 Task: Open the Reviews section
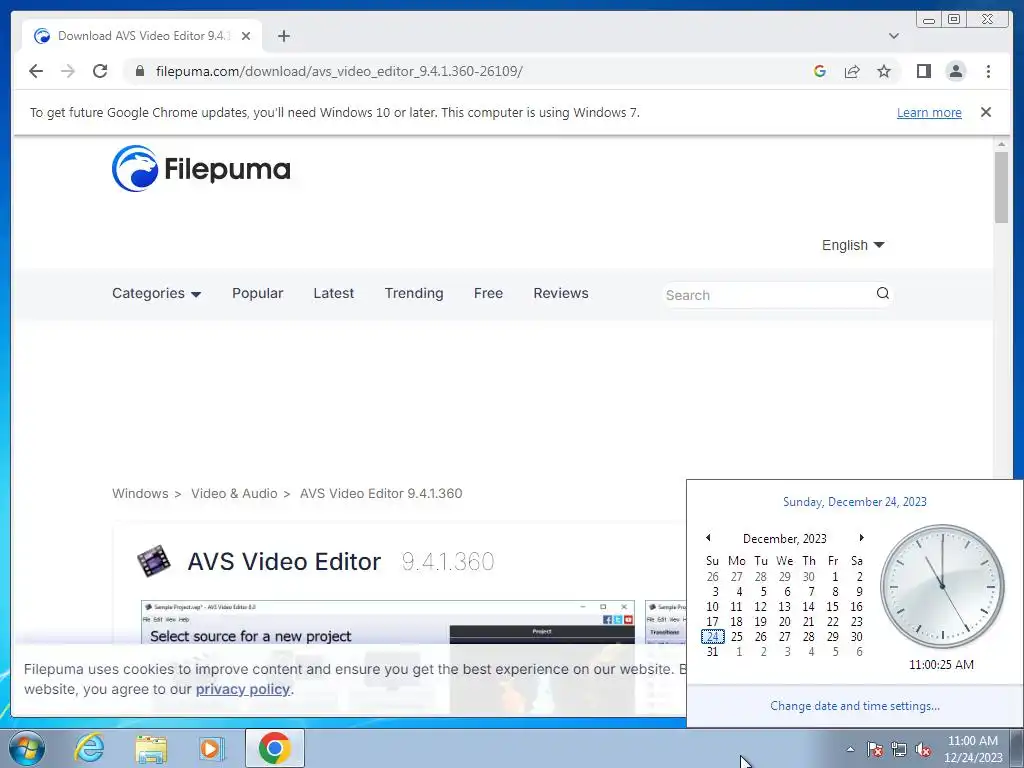tap(561, 293)
